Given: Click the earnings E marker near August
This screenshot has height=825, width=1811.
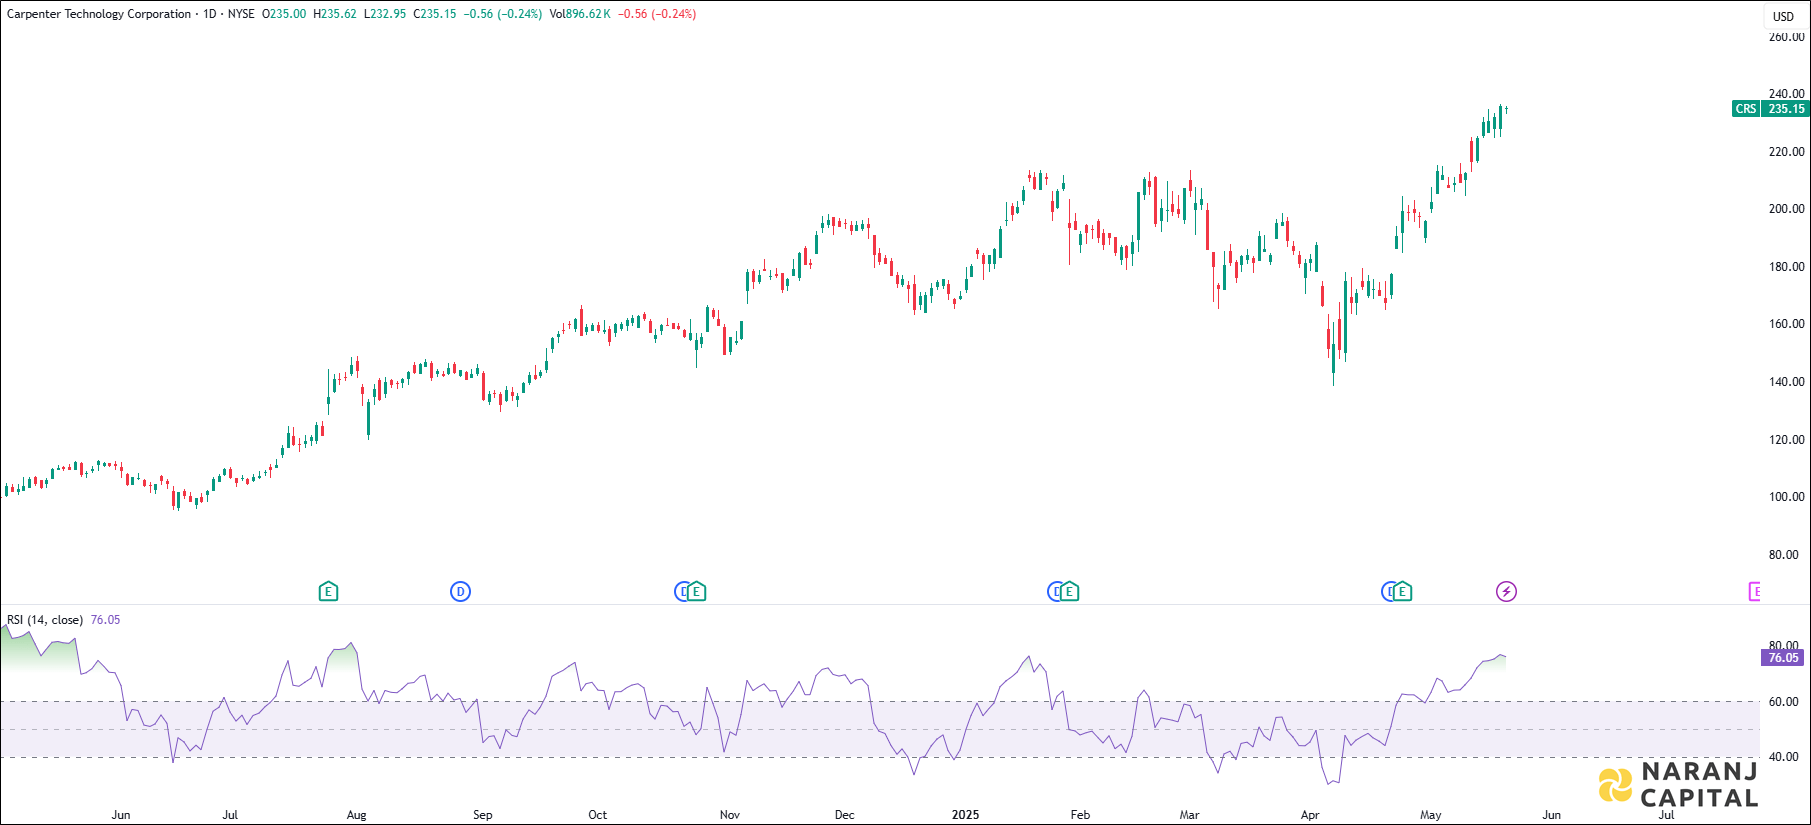Looking at the screenshot, I should click(328, 592).
